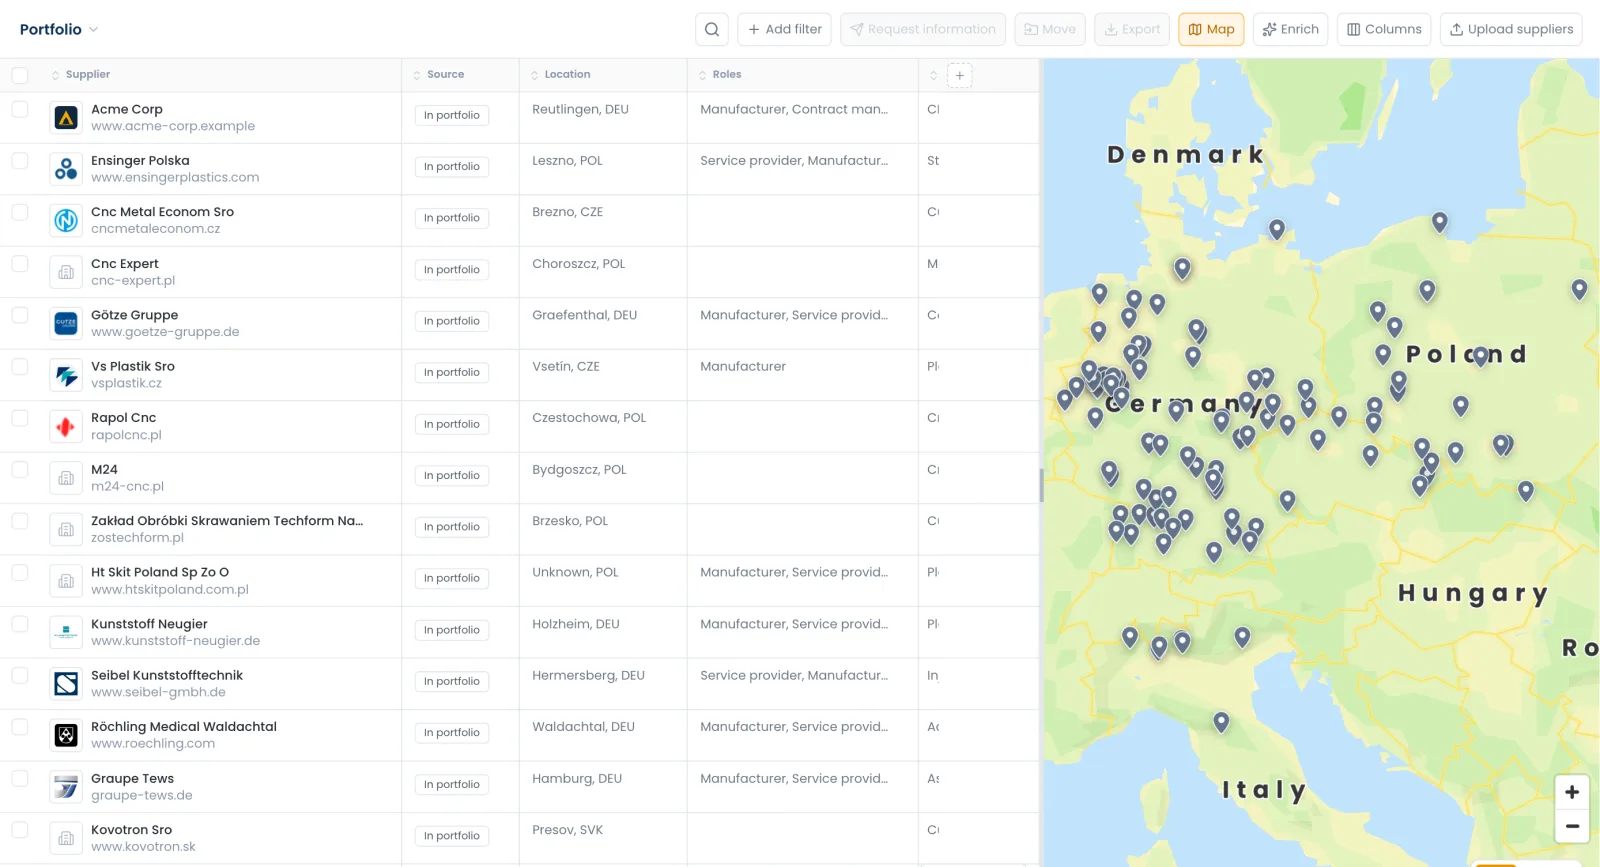Screen dimensions: 1600x867
Task: Click the Add filter button
Action: coord(785,29)
